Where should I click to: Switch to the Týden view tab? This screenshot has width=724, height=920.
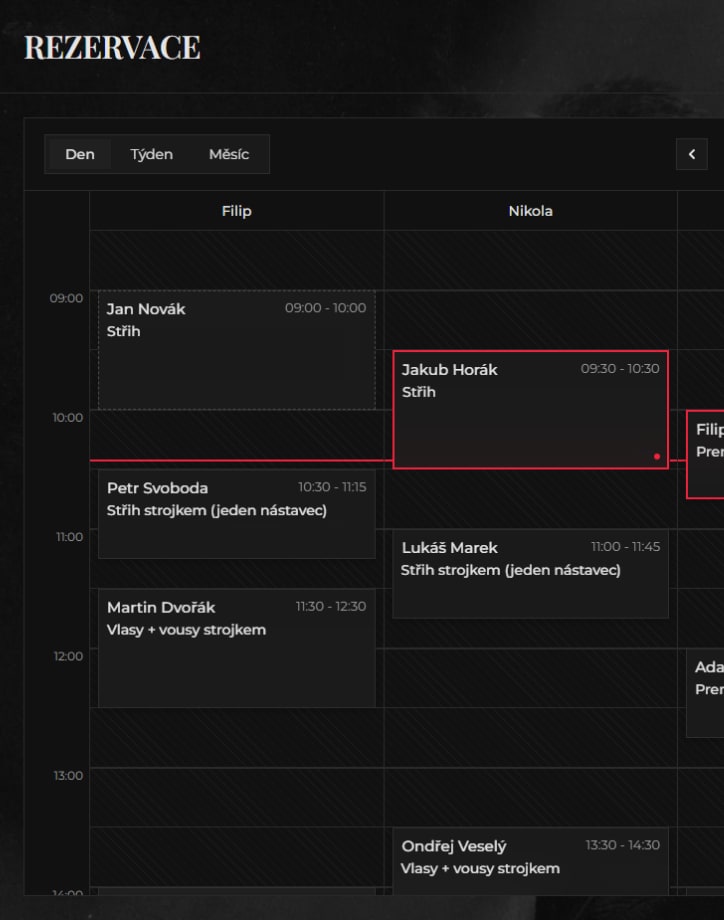(x=151, y=154)
